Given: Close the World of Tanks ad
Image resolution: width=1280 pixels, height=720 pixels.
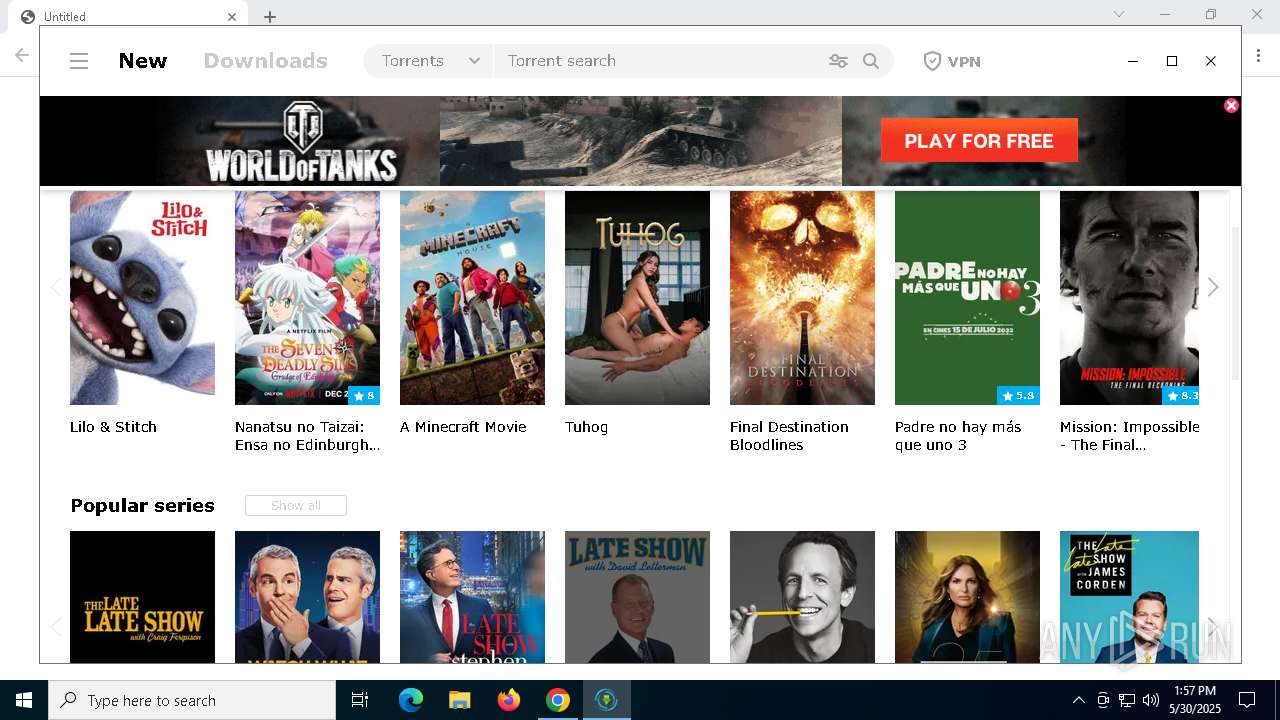Looking at the screenshot, I should [1231, 105].
